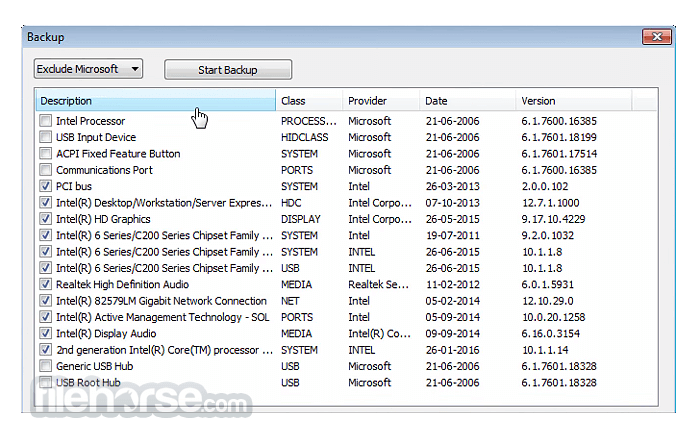The image size is (700, 448).
Task: Uncheck Intel(R) 82579LM Gigabit Network Connection checkbox
Action: (x=46, y=301)
